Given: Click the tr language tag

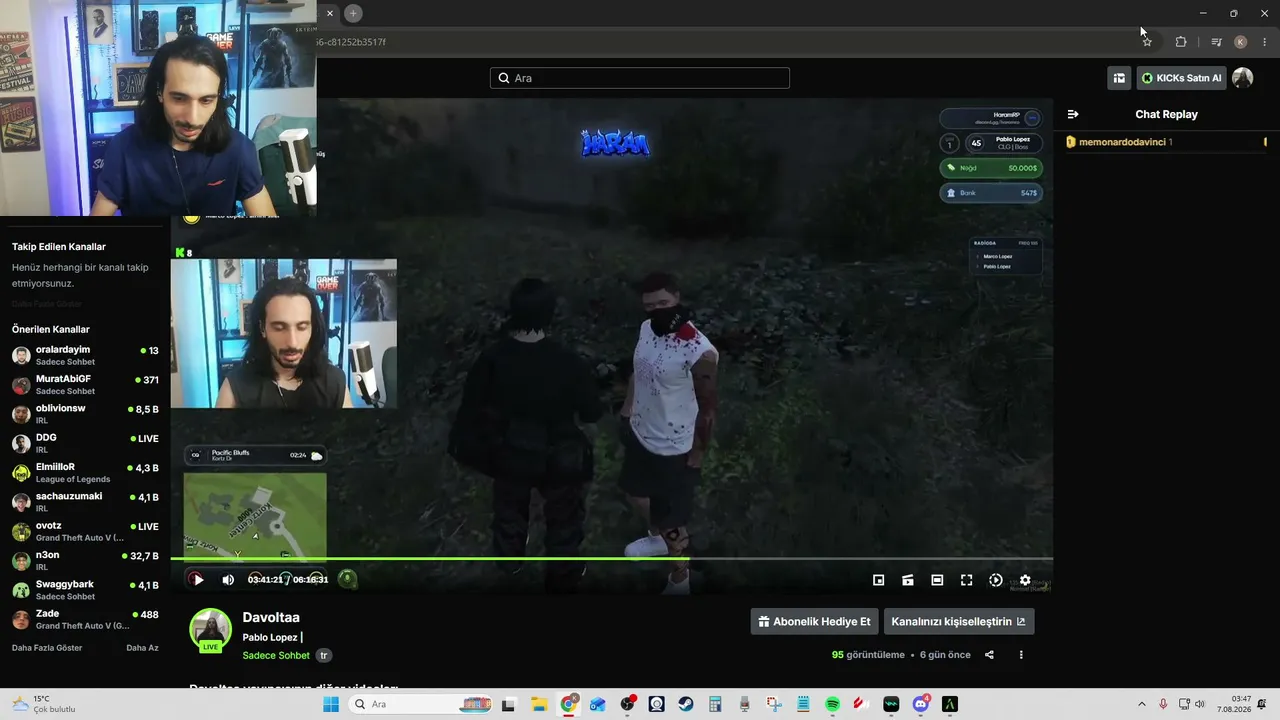Looking at the screenshot, I should coord(323,656).
